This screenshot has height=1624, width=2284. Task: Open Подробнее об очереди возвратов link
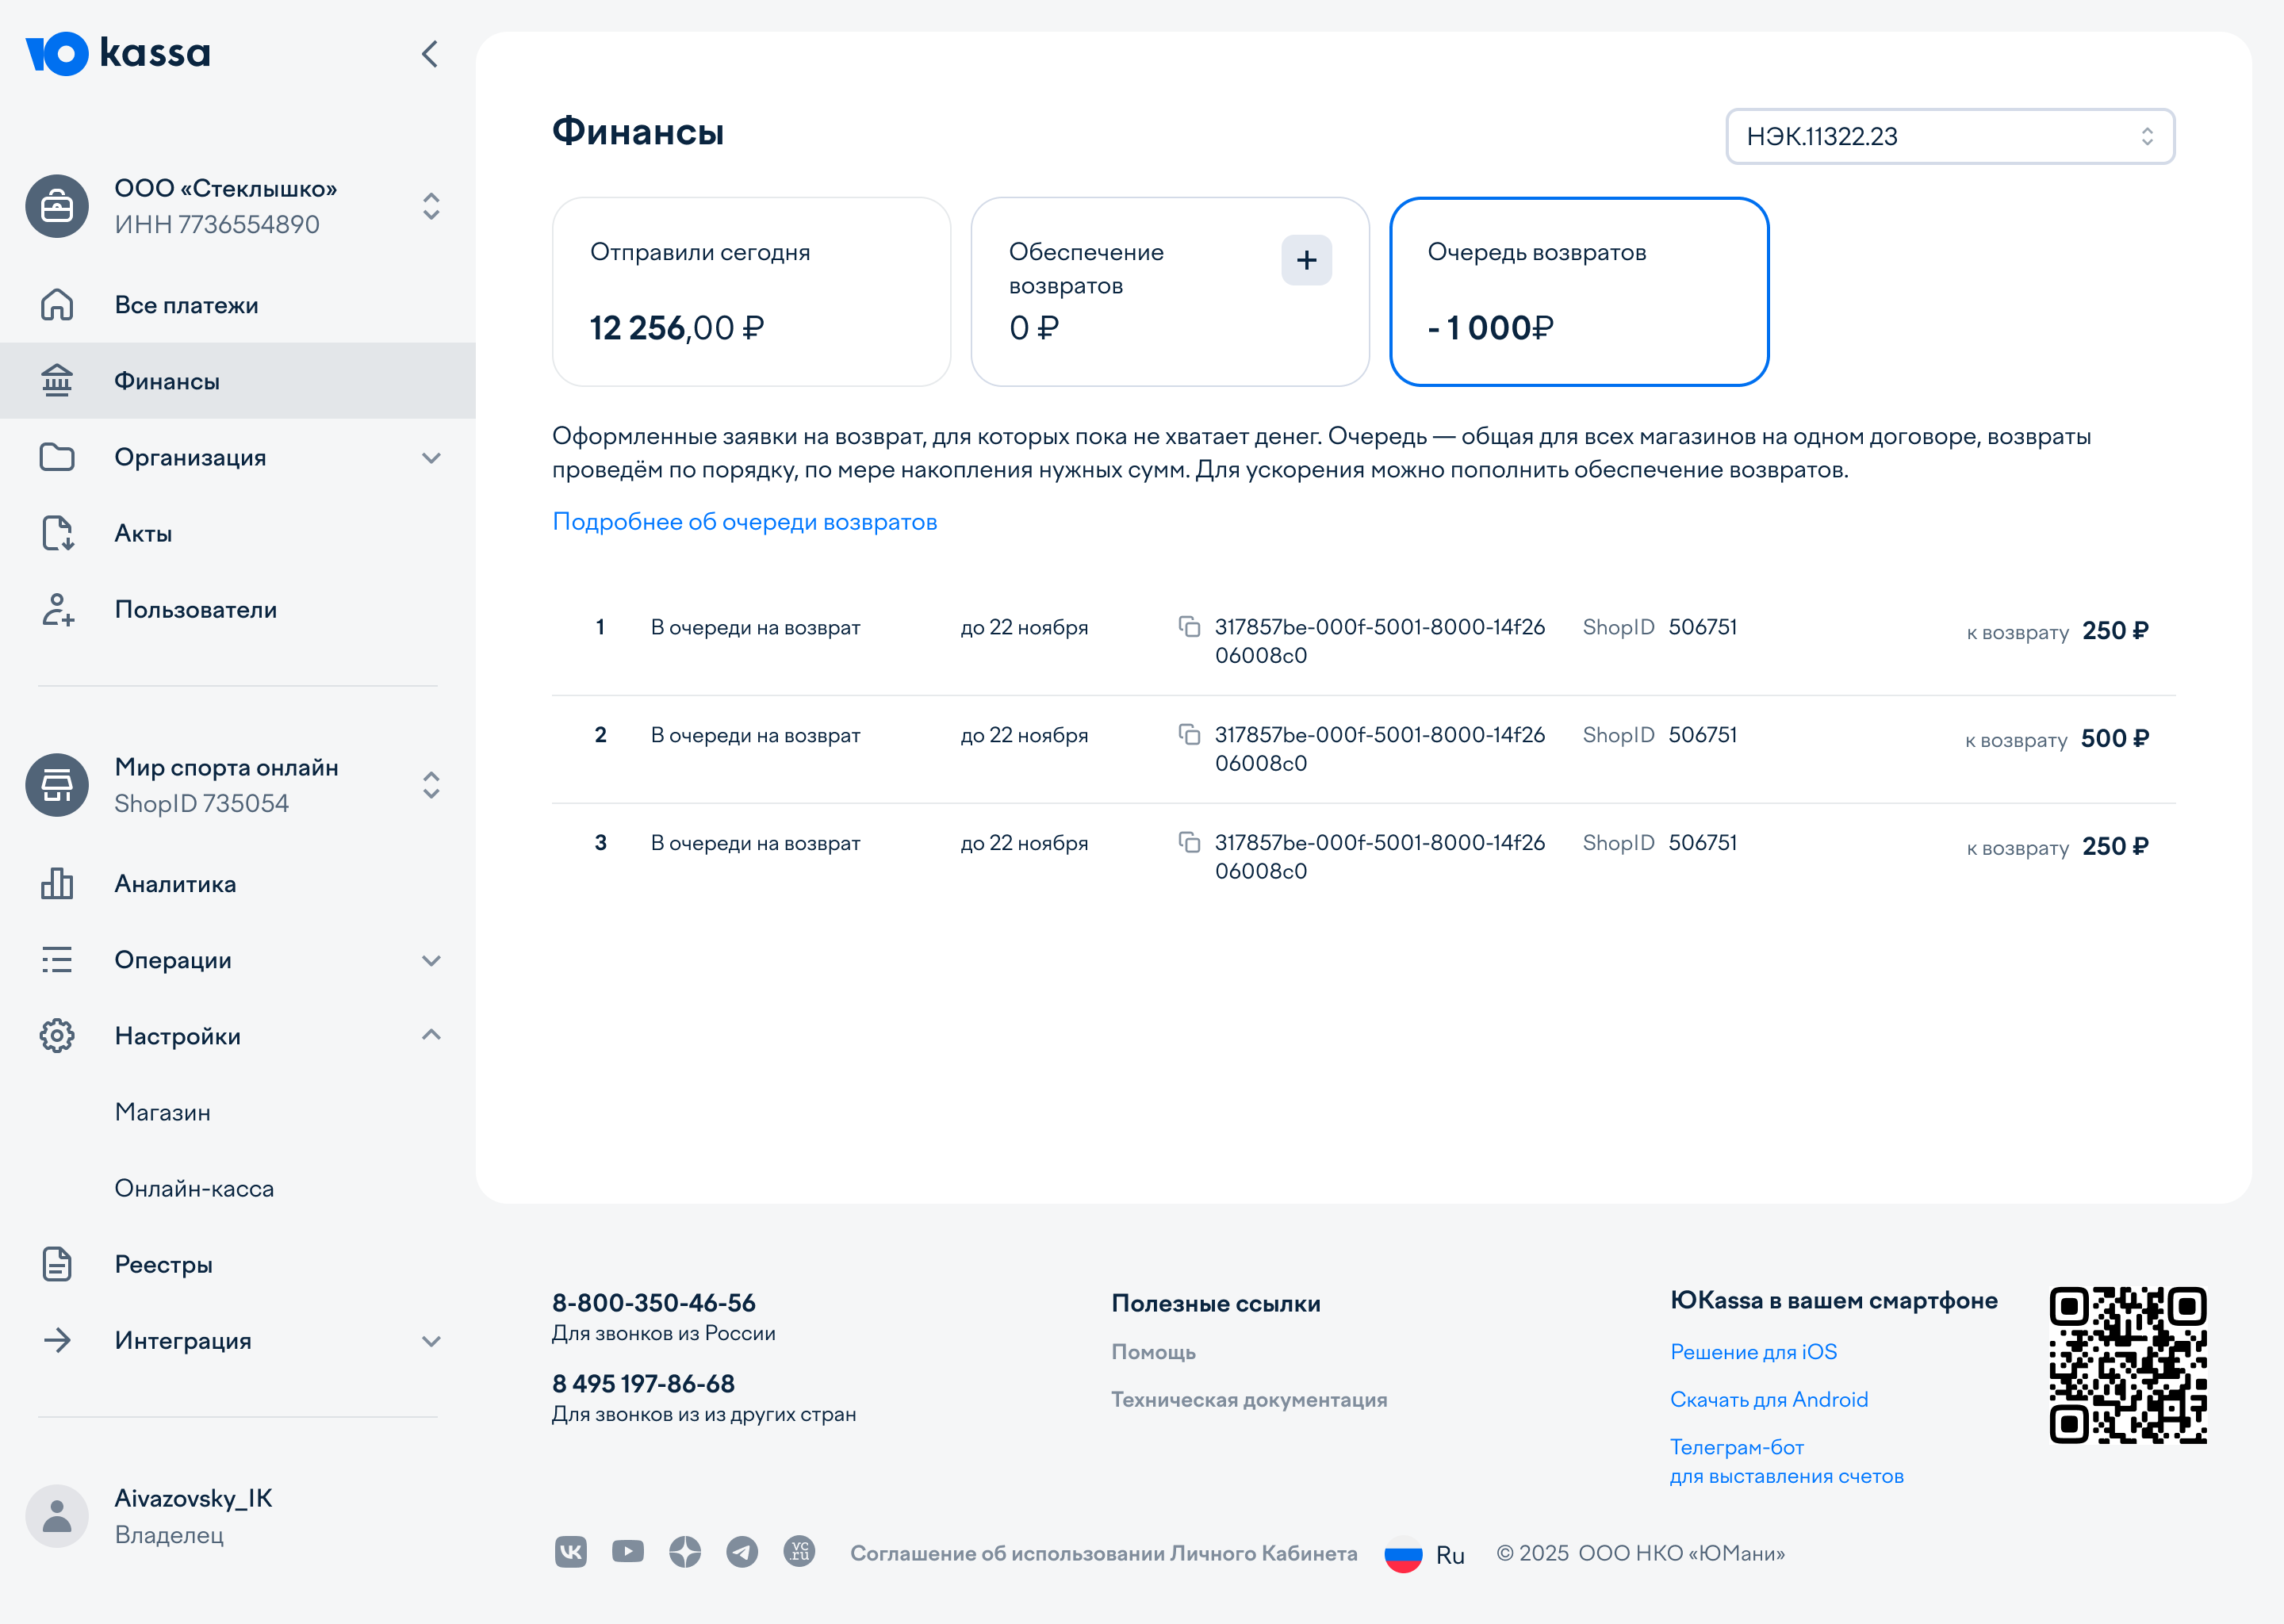coord(745,522)
